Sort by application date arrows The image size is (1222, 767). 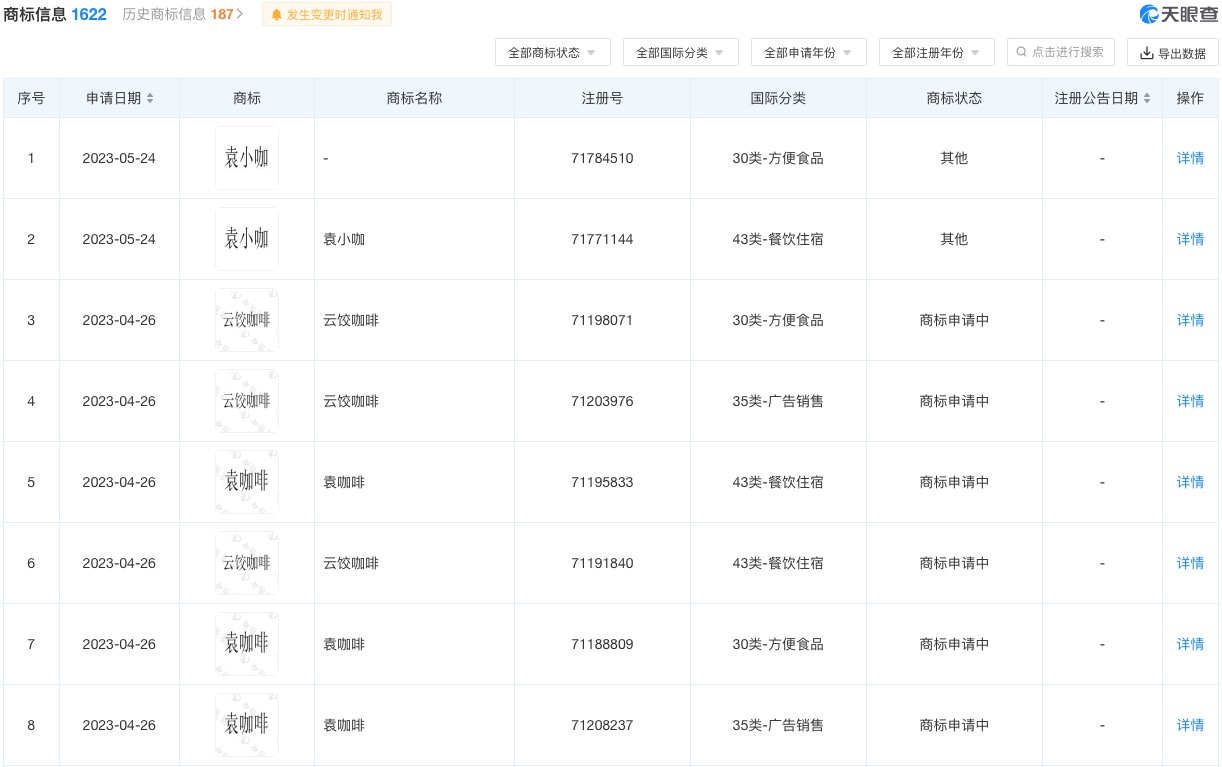click(x=150, y=98)
